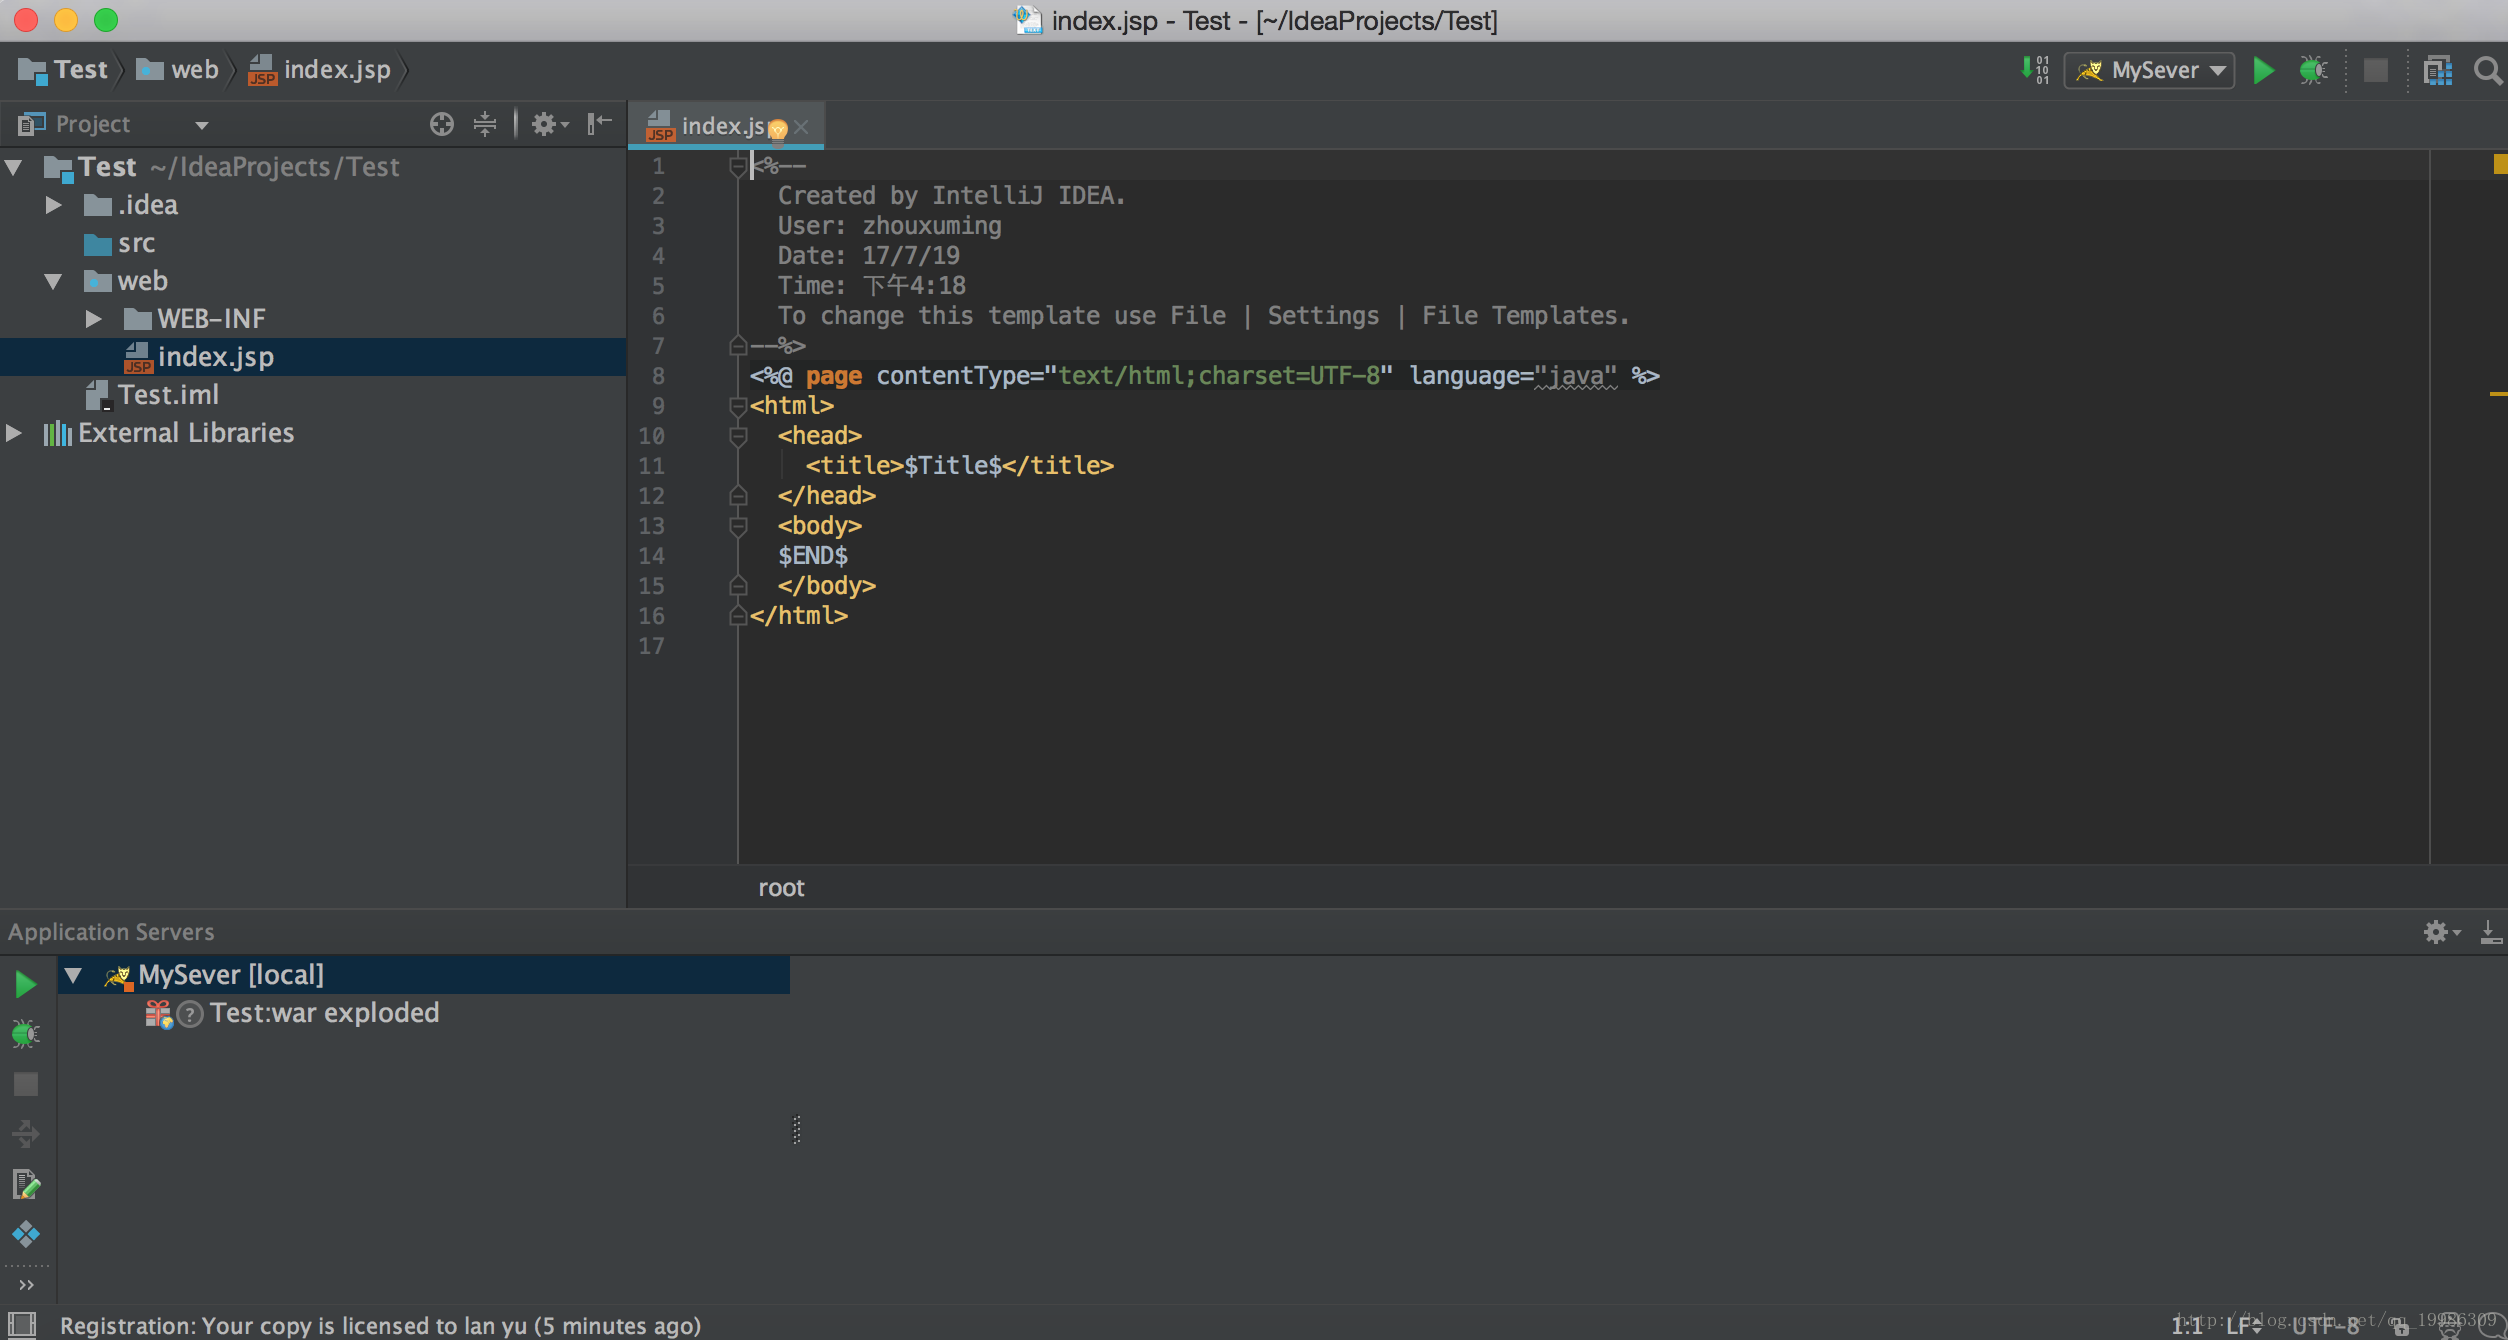Screen dimensions: 2508x1340
Task: Click the web breadcrumb in navigation bar
Action: (192, 70)
